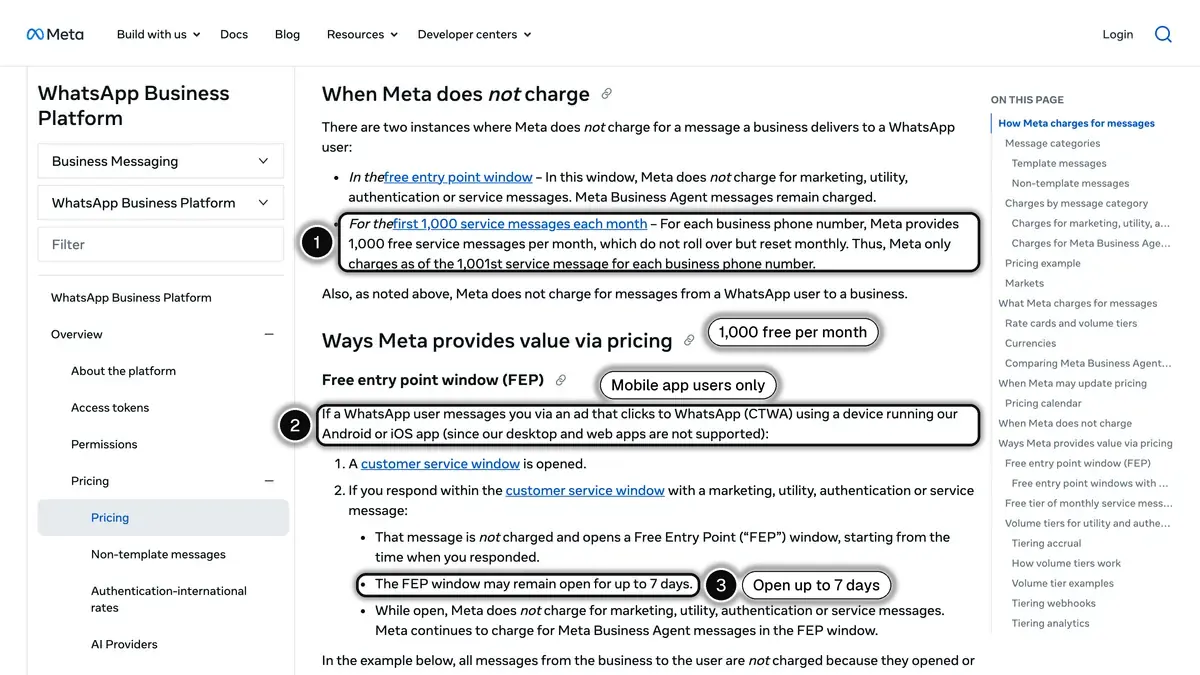
Task: Open the Meta logo home link
Action: [x=55, y=34]
